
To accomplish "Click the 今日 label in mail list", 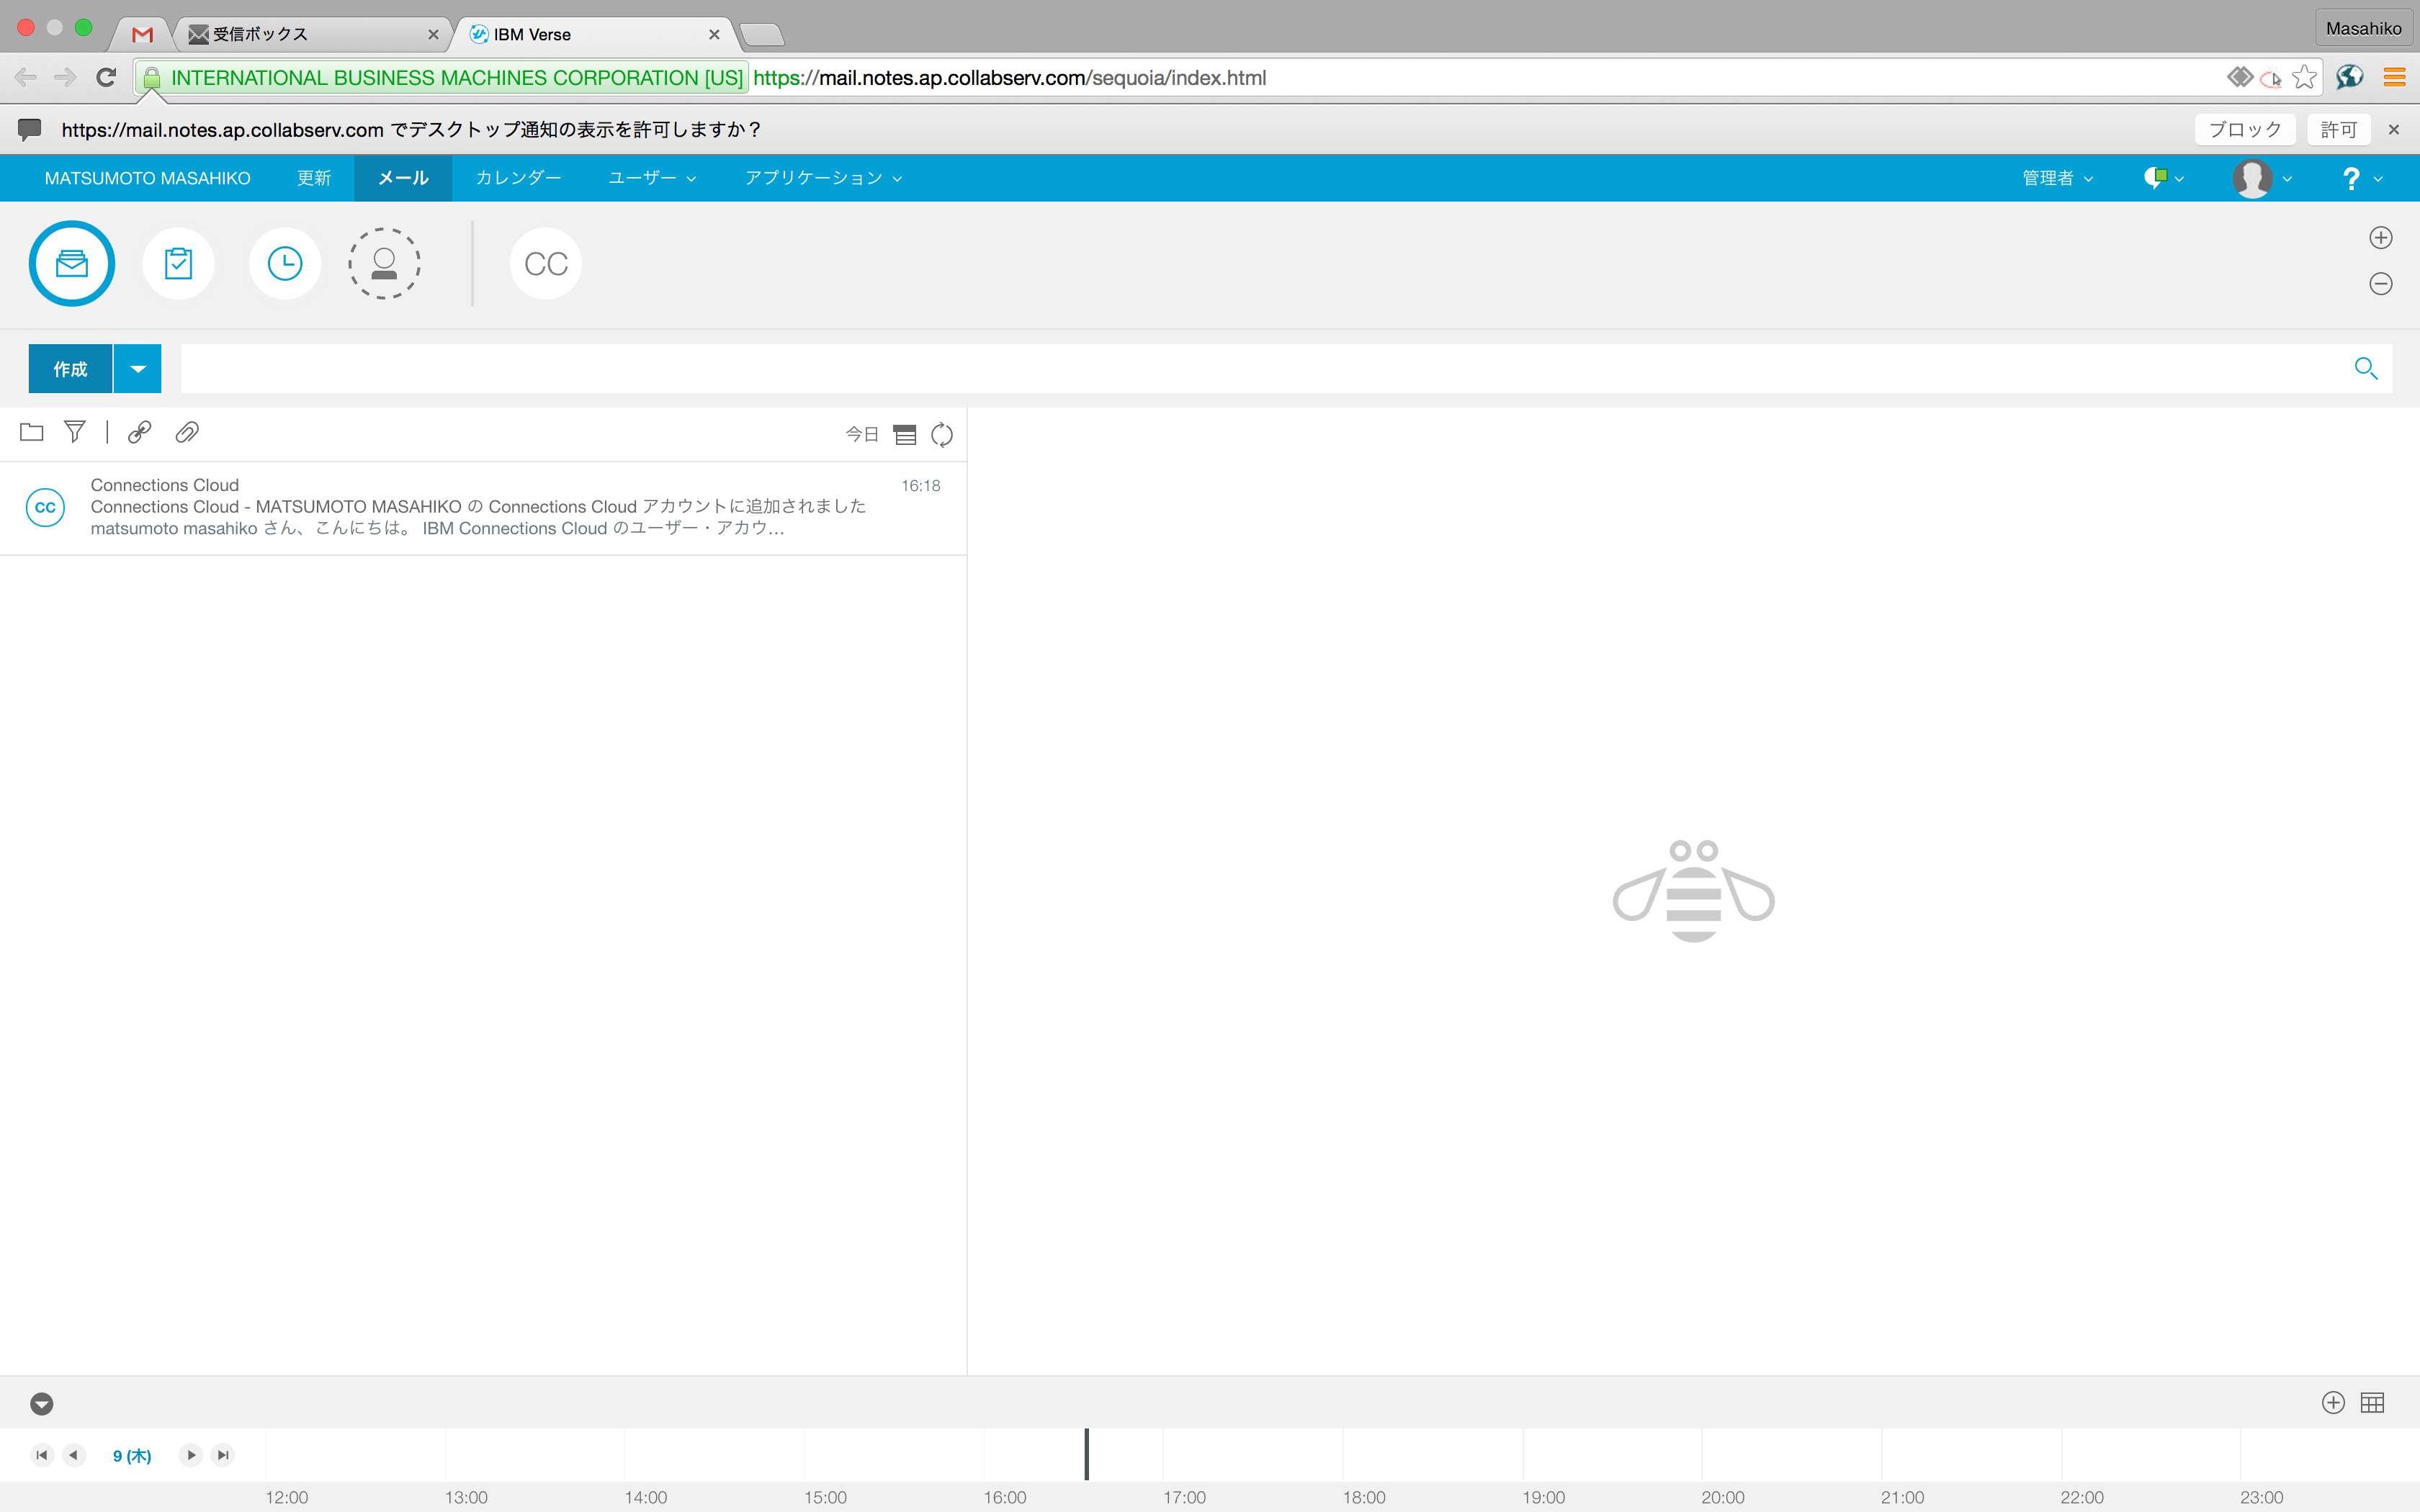I will [x=862, y=434].
